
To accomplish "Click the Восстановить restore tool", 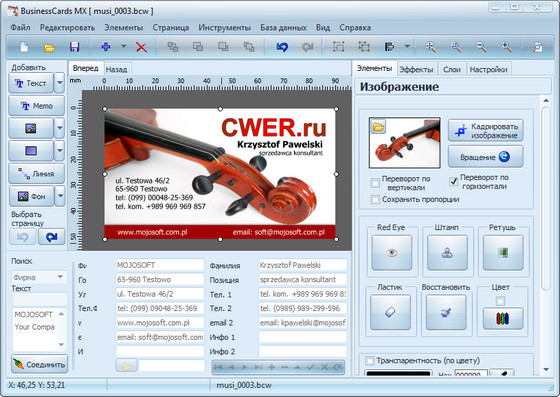I will tap(446, 312).
